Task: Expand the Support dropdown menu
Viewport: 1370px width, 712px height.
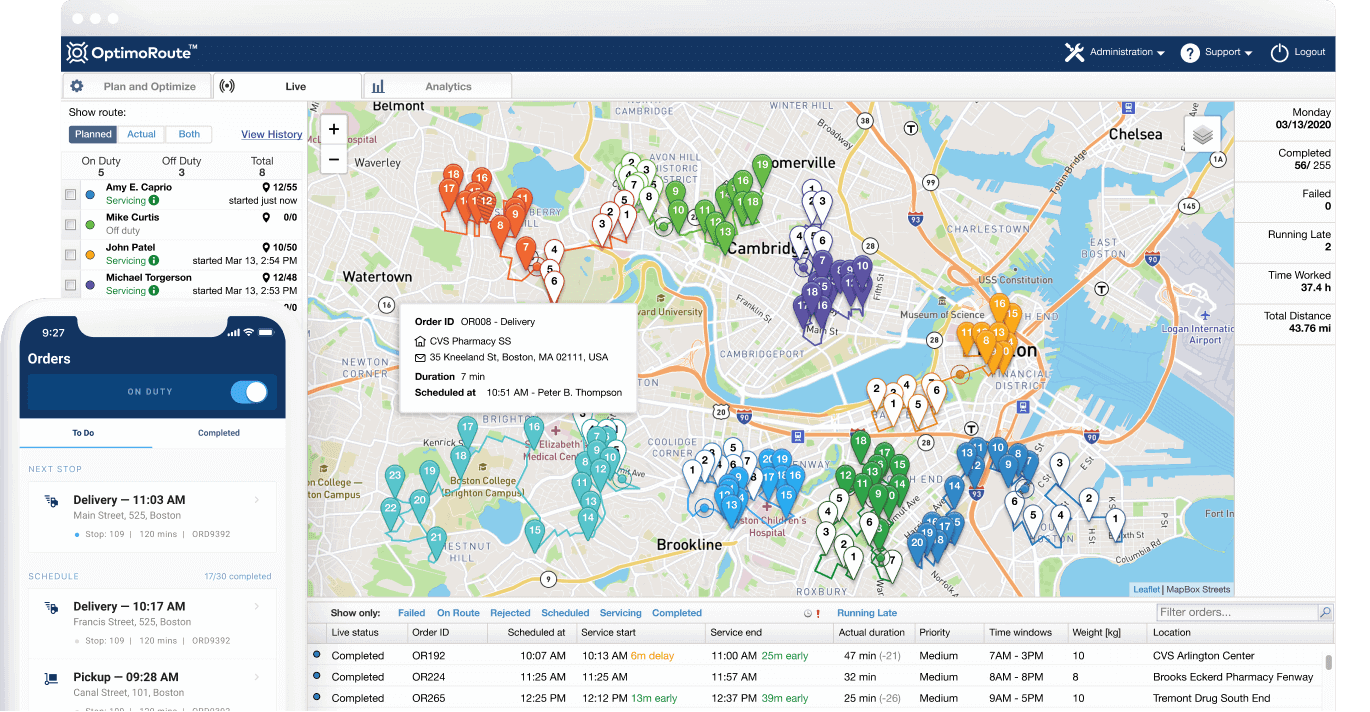Action: point(1229,53)
